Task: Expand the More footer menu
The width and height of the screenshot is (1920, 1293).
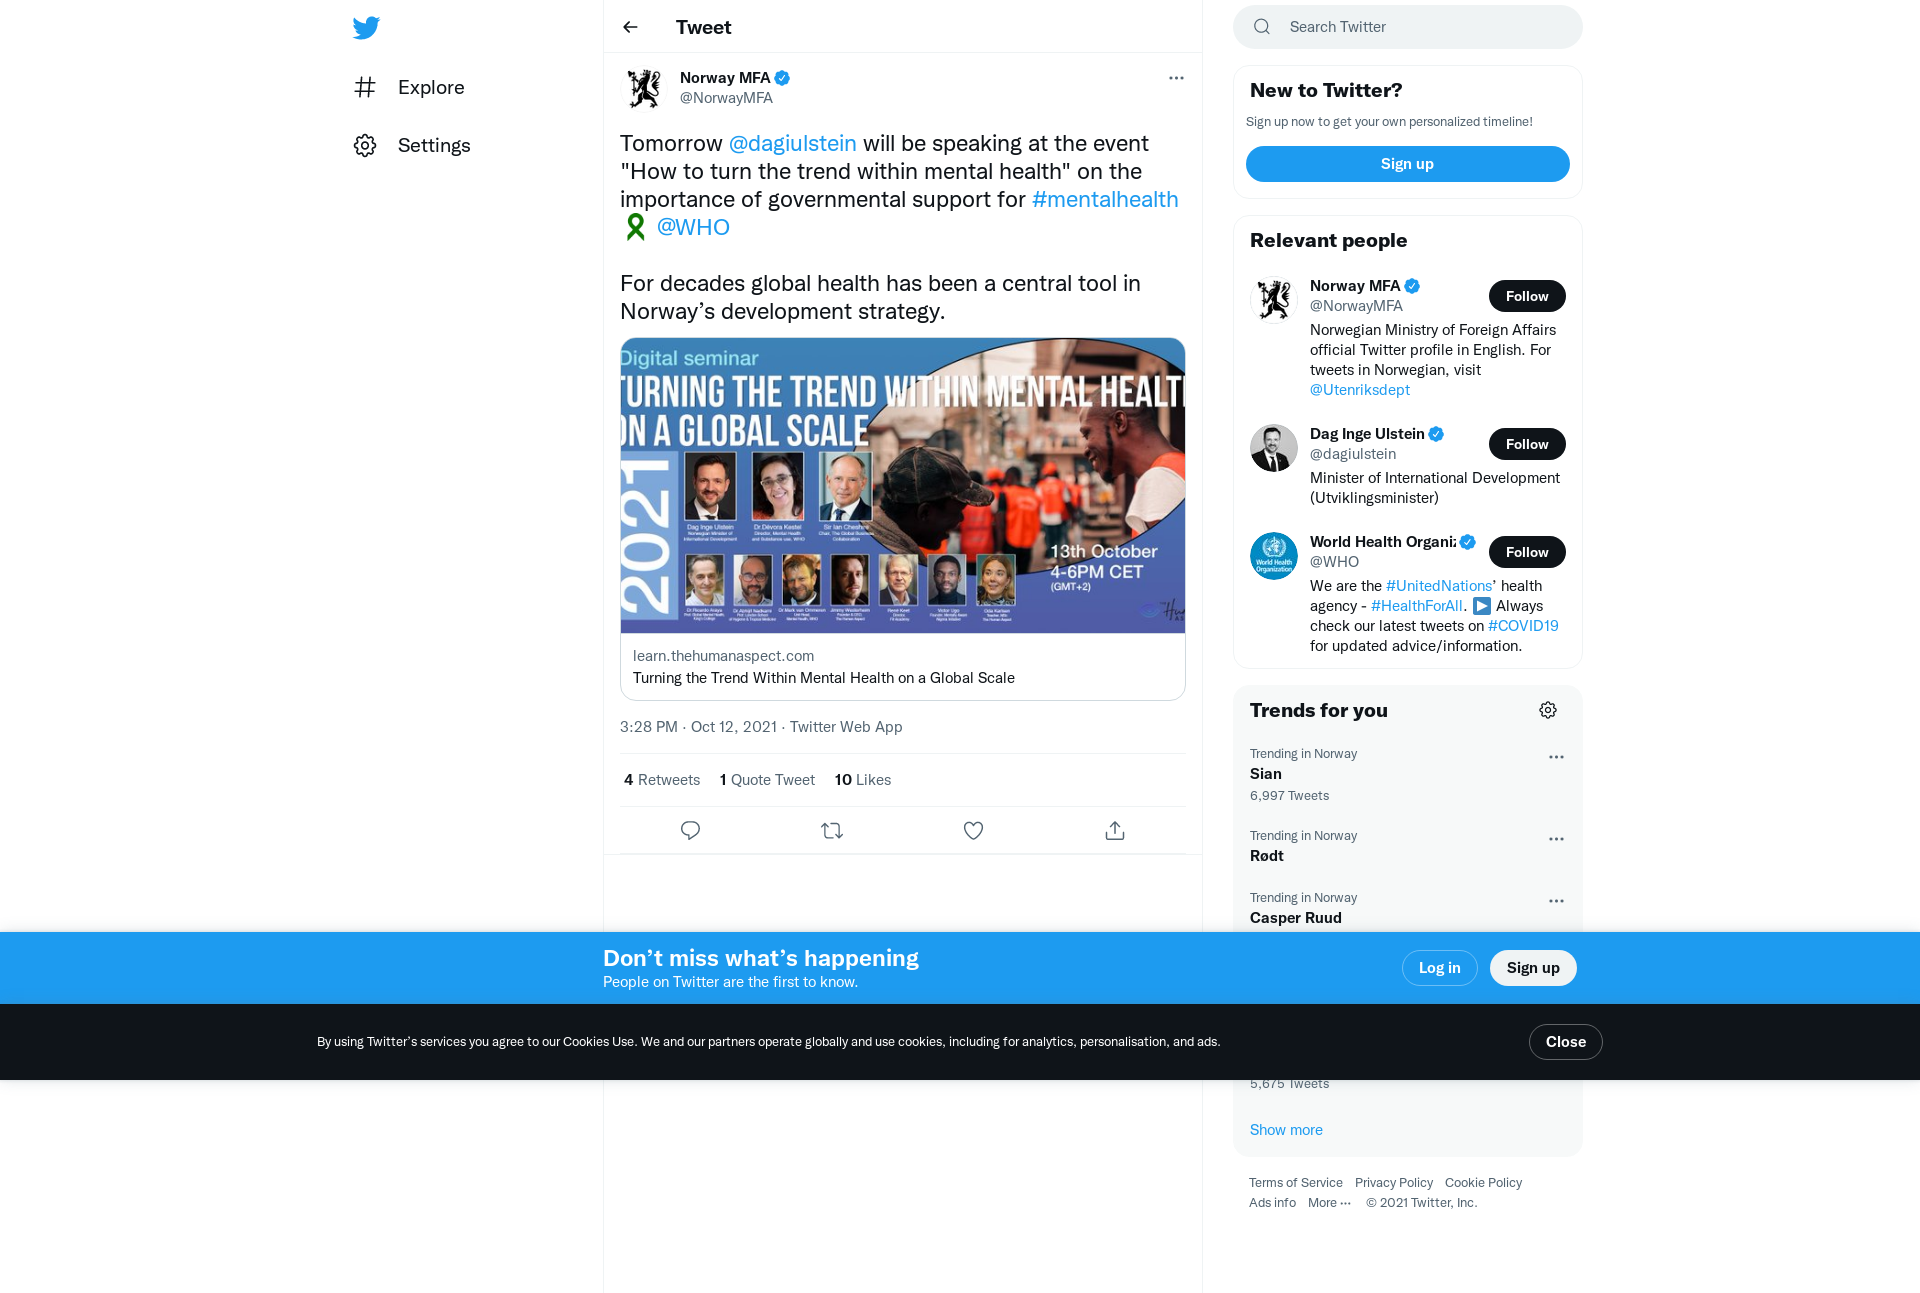Action: [1329, 1203]
